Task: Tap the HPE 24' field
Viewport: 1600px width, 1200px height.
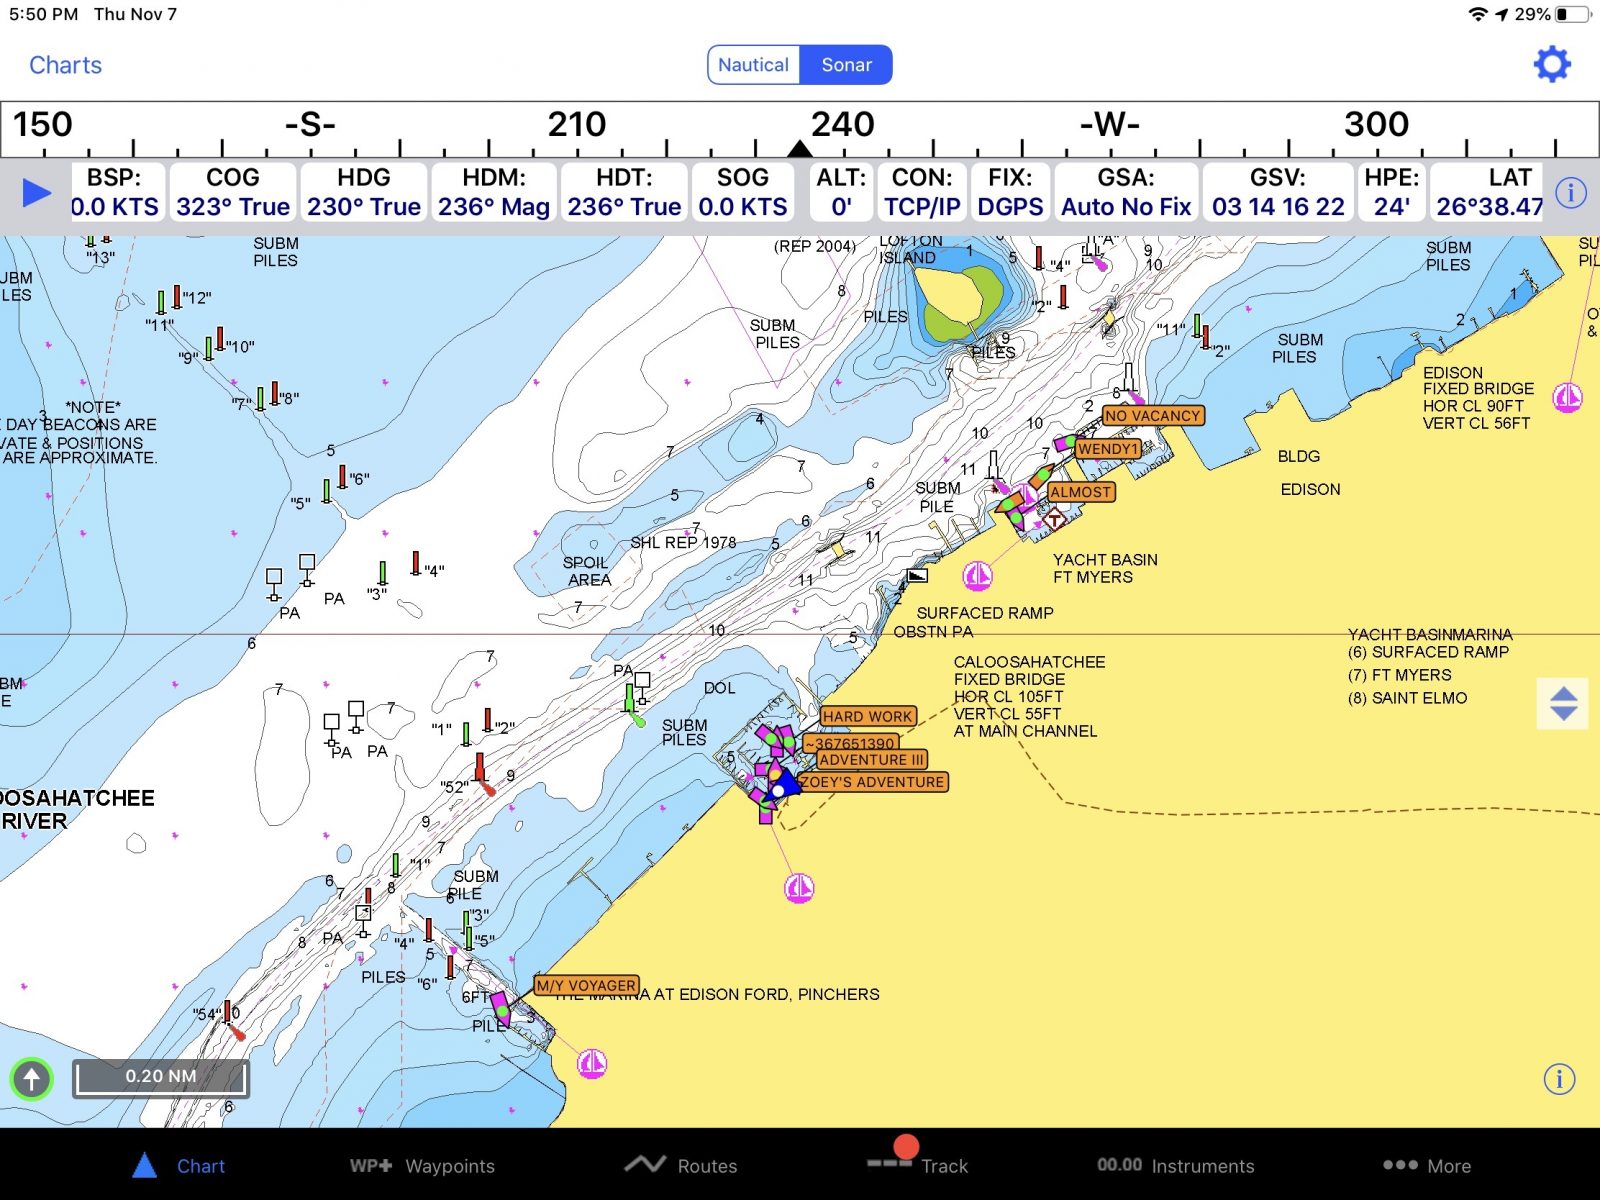Action: [1392, 192]
